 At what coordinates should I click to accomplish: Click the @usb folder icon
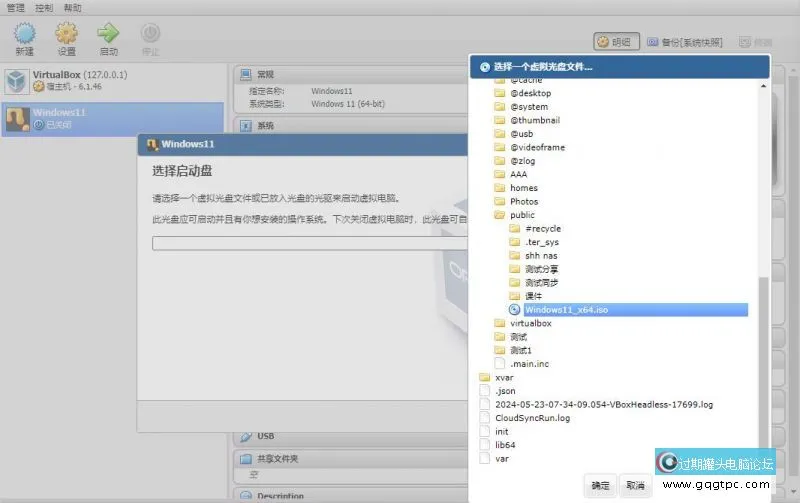pos(500,134)
